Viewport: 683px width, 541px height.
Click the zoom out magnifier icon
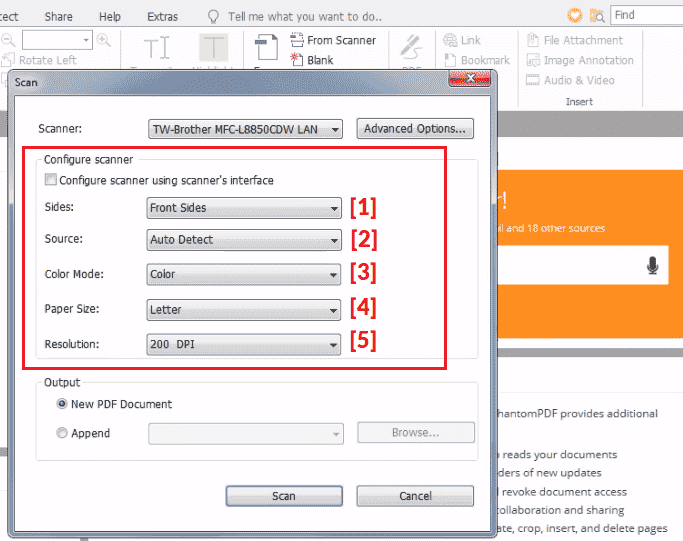[x=8, y=41]
